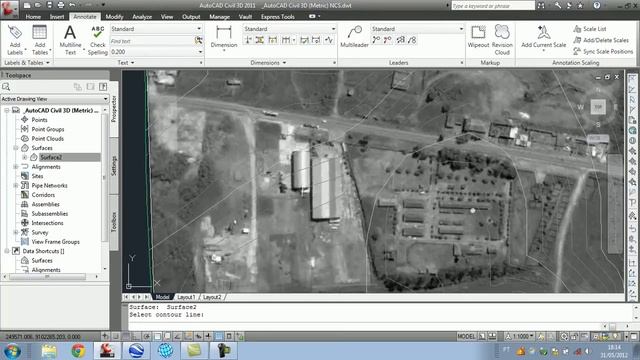
Task: Select Point Groups in the tree
Action: (x=48, y=129)
